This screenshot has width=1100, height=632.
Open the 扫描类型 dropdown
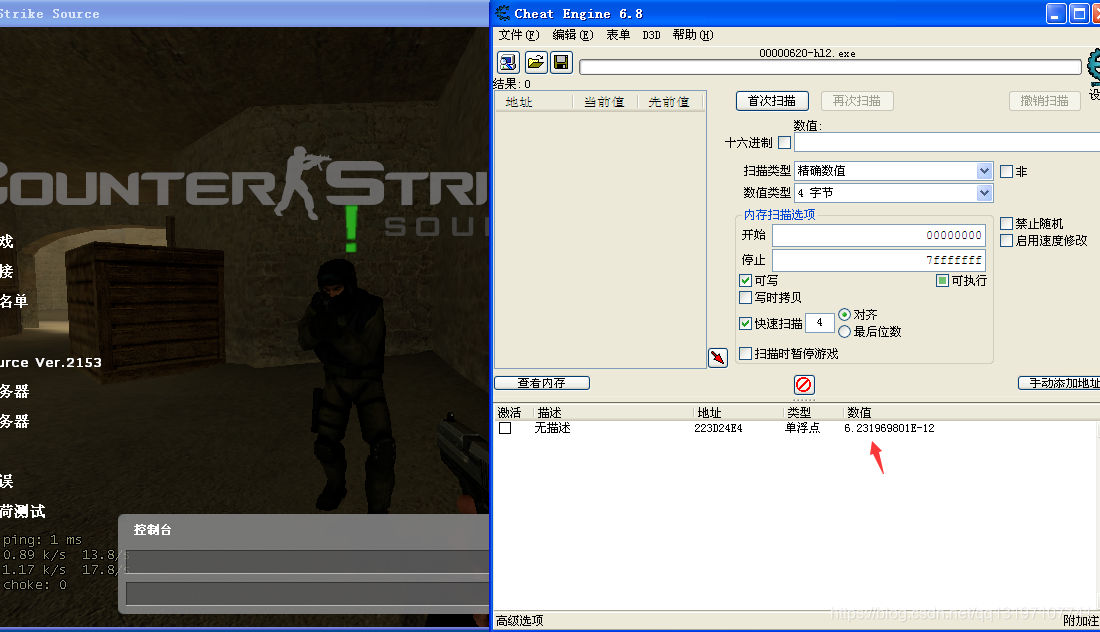pyautogui.click(x=984, y=171)
